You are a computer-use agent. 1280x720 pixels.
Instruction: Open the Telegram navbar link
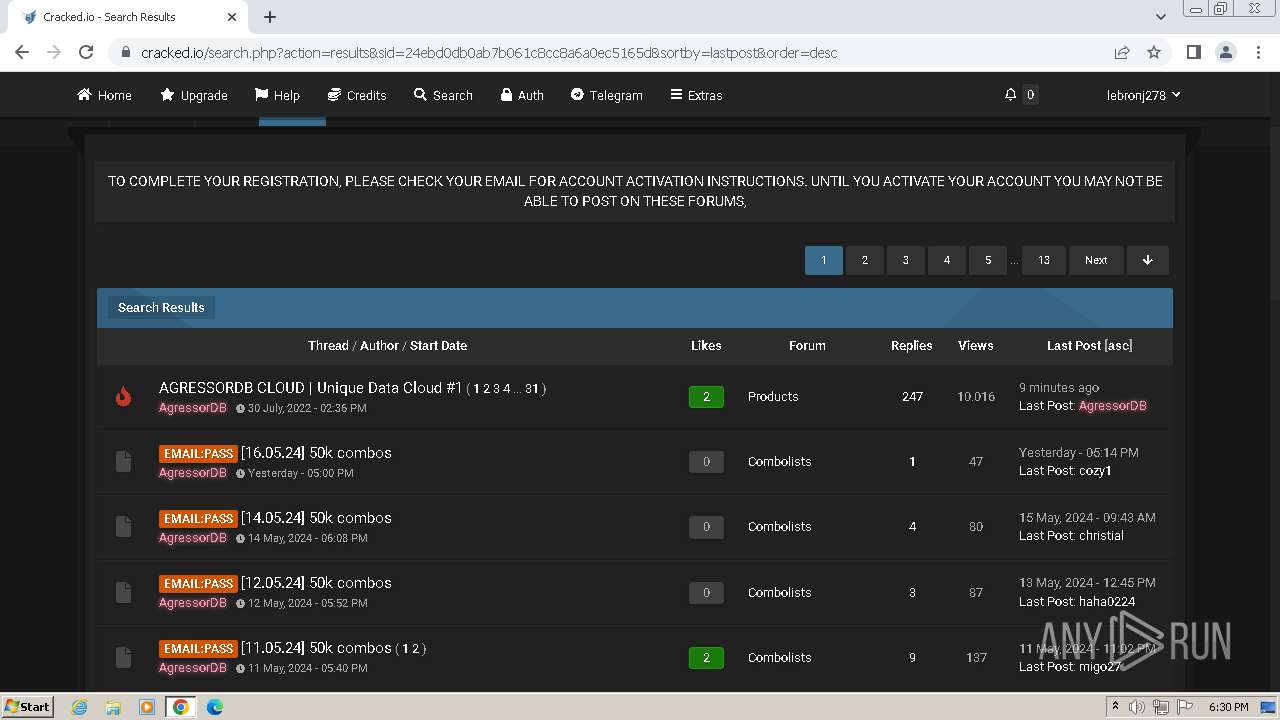click(606, 95)
